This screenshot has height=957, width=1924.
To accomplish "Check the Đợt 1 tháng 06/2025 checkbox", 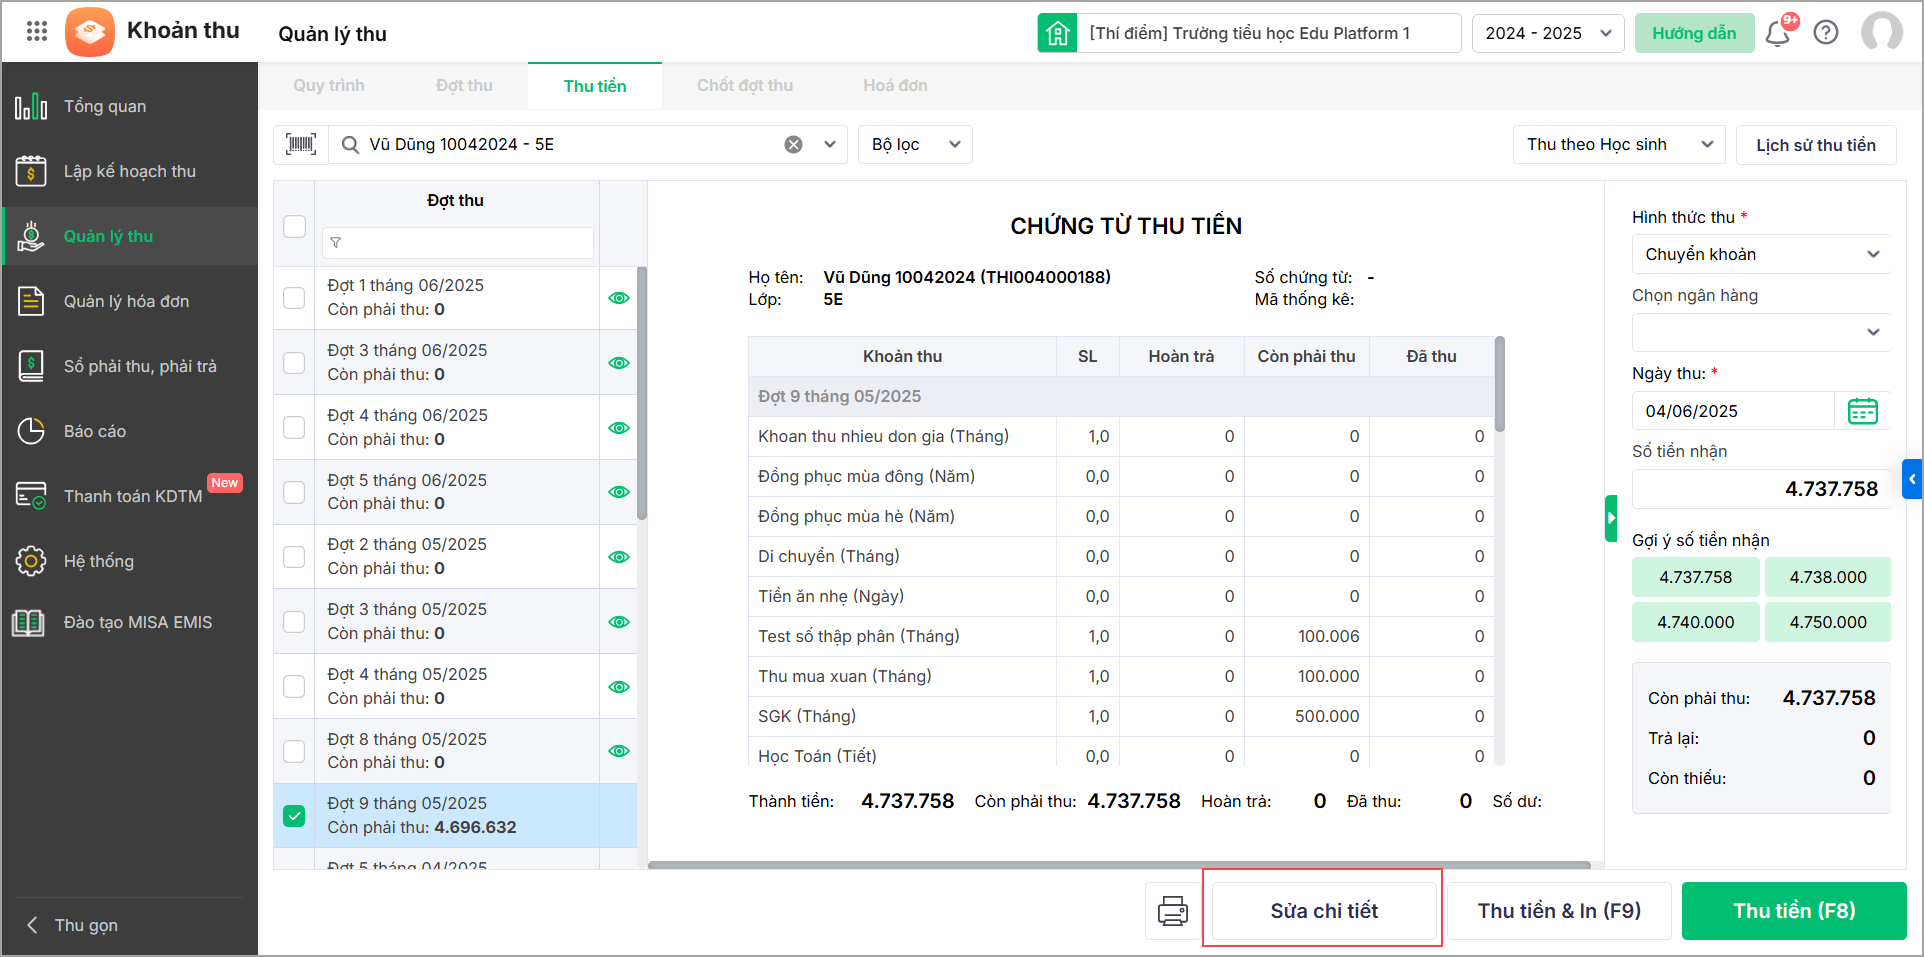I will click(294, 298).
